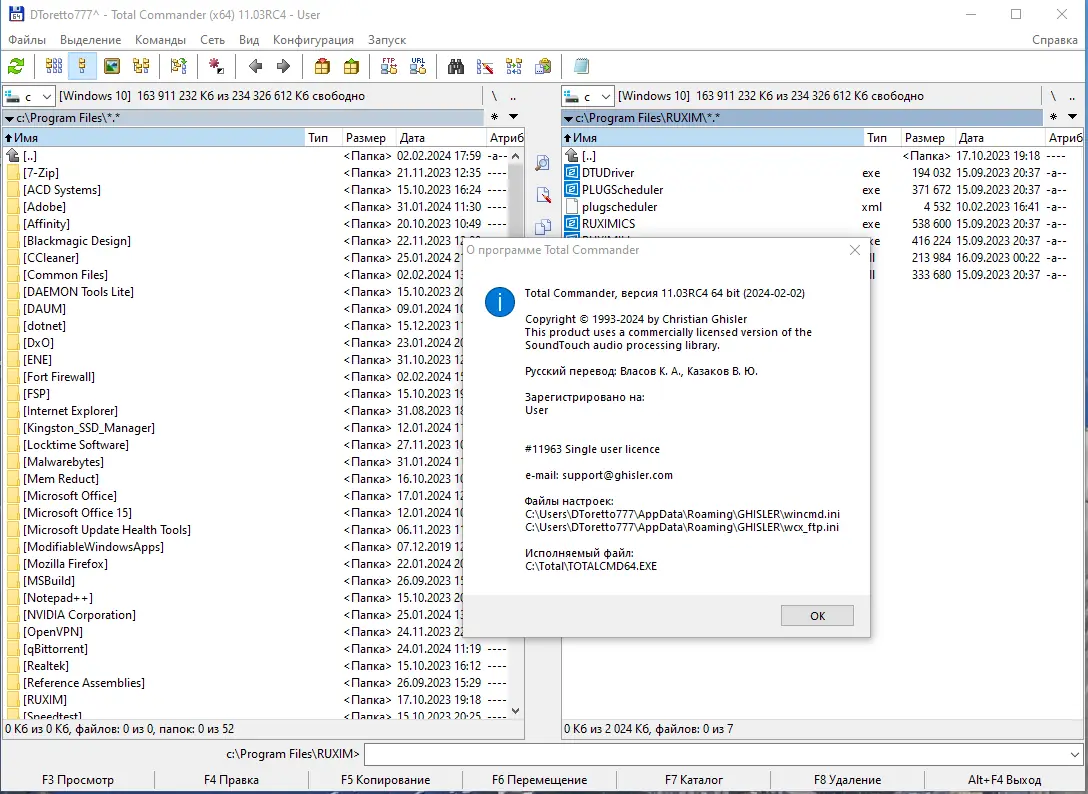Click the Unpack files box icon

[x=351, y=66]
